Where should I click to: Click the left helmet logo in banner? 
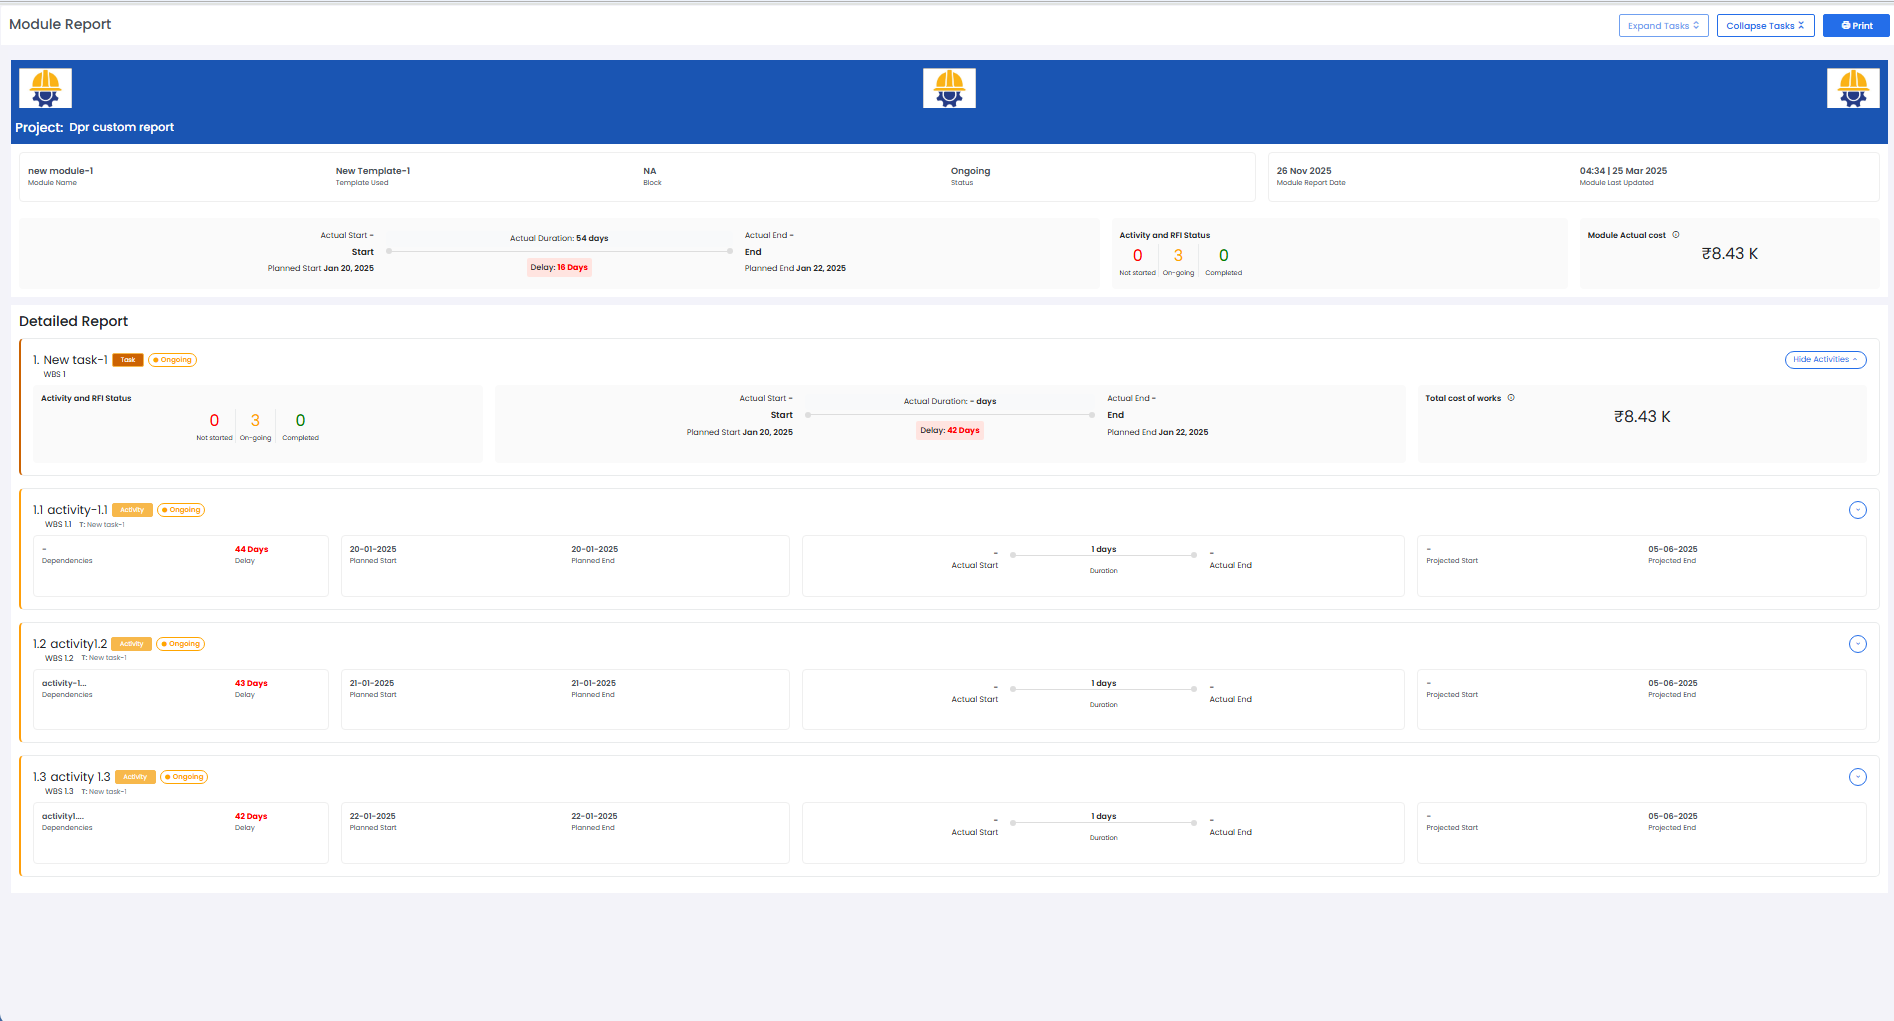pos(45,88)
